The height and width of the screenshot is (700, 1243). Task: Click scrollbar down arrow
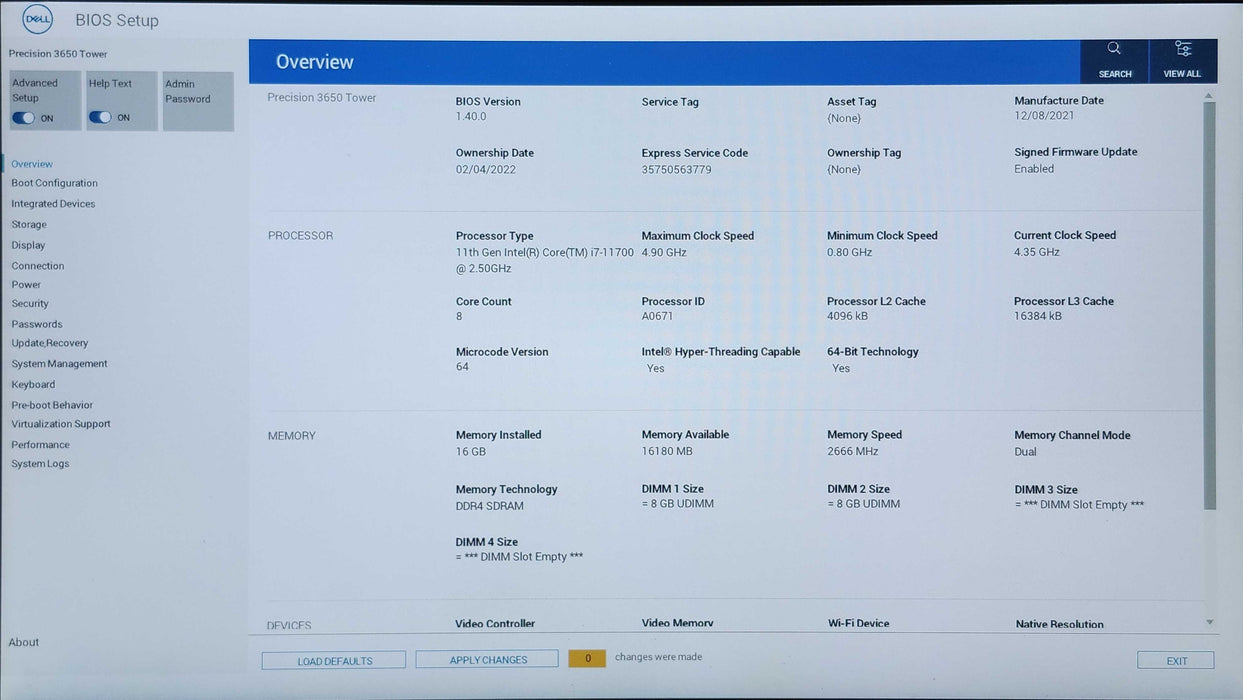coord(1209,622)
